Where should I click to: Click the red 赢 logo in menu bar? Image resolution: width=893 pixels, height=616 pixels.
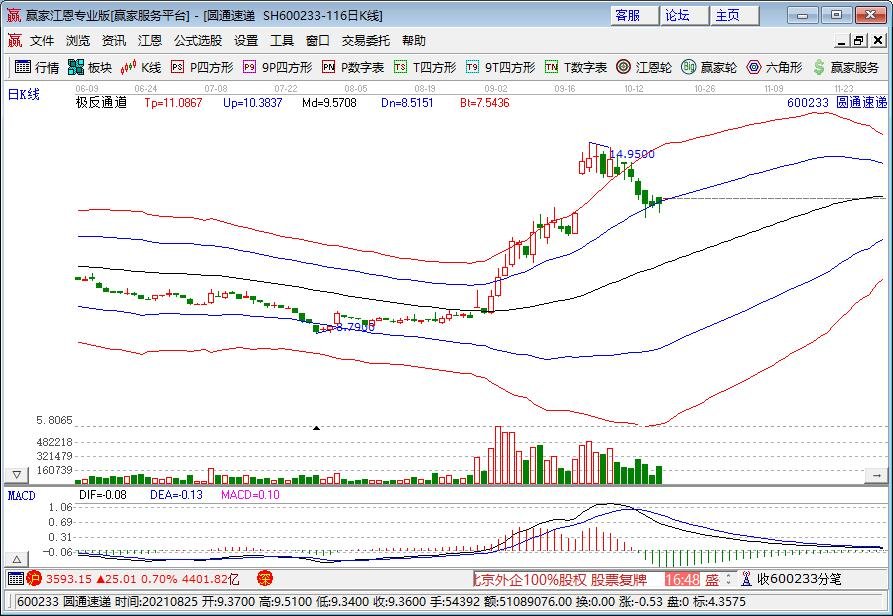[14, 40]
